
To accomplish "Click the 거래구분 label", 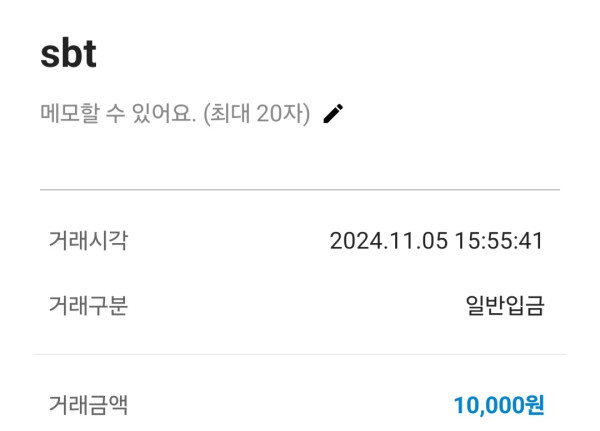I will click(88, 305).
